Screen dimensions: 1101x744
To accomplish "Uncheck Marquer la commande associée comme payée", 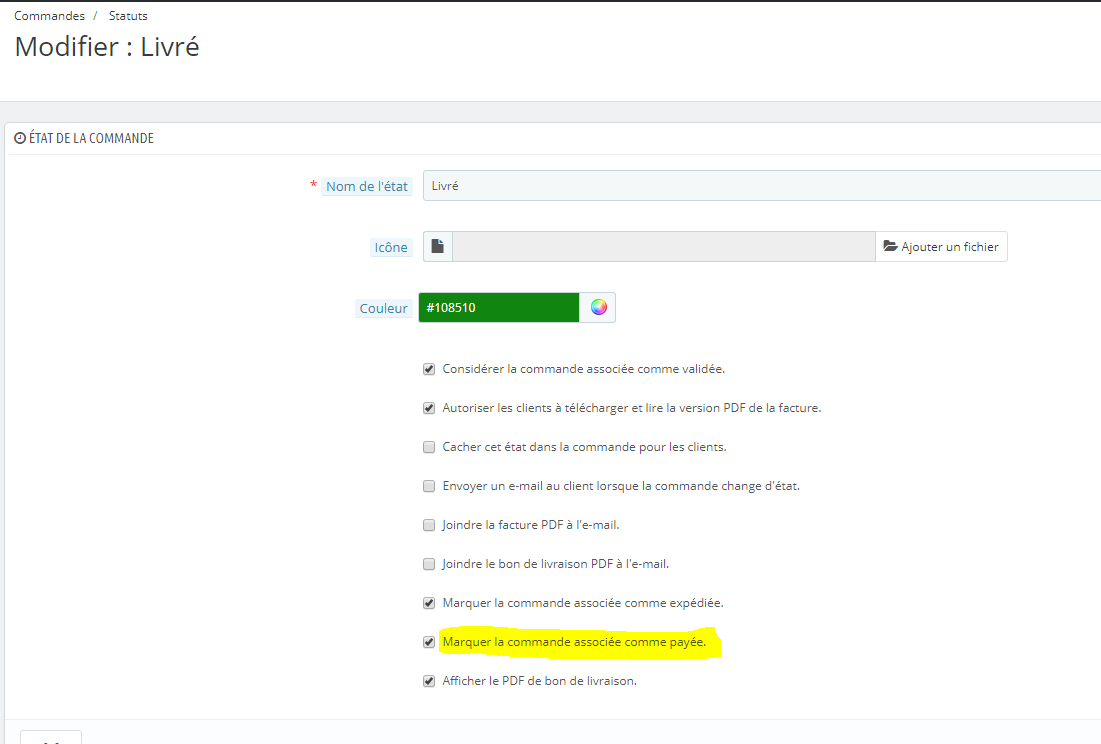I will (429, 642).
